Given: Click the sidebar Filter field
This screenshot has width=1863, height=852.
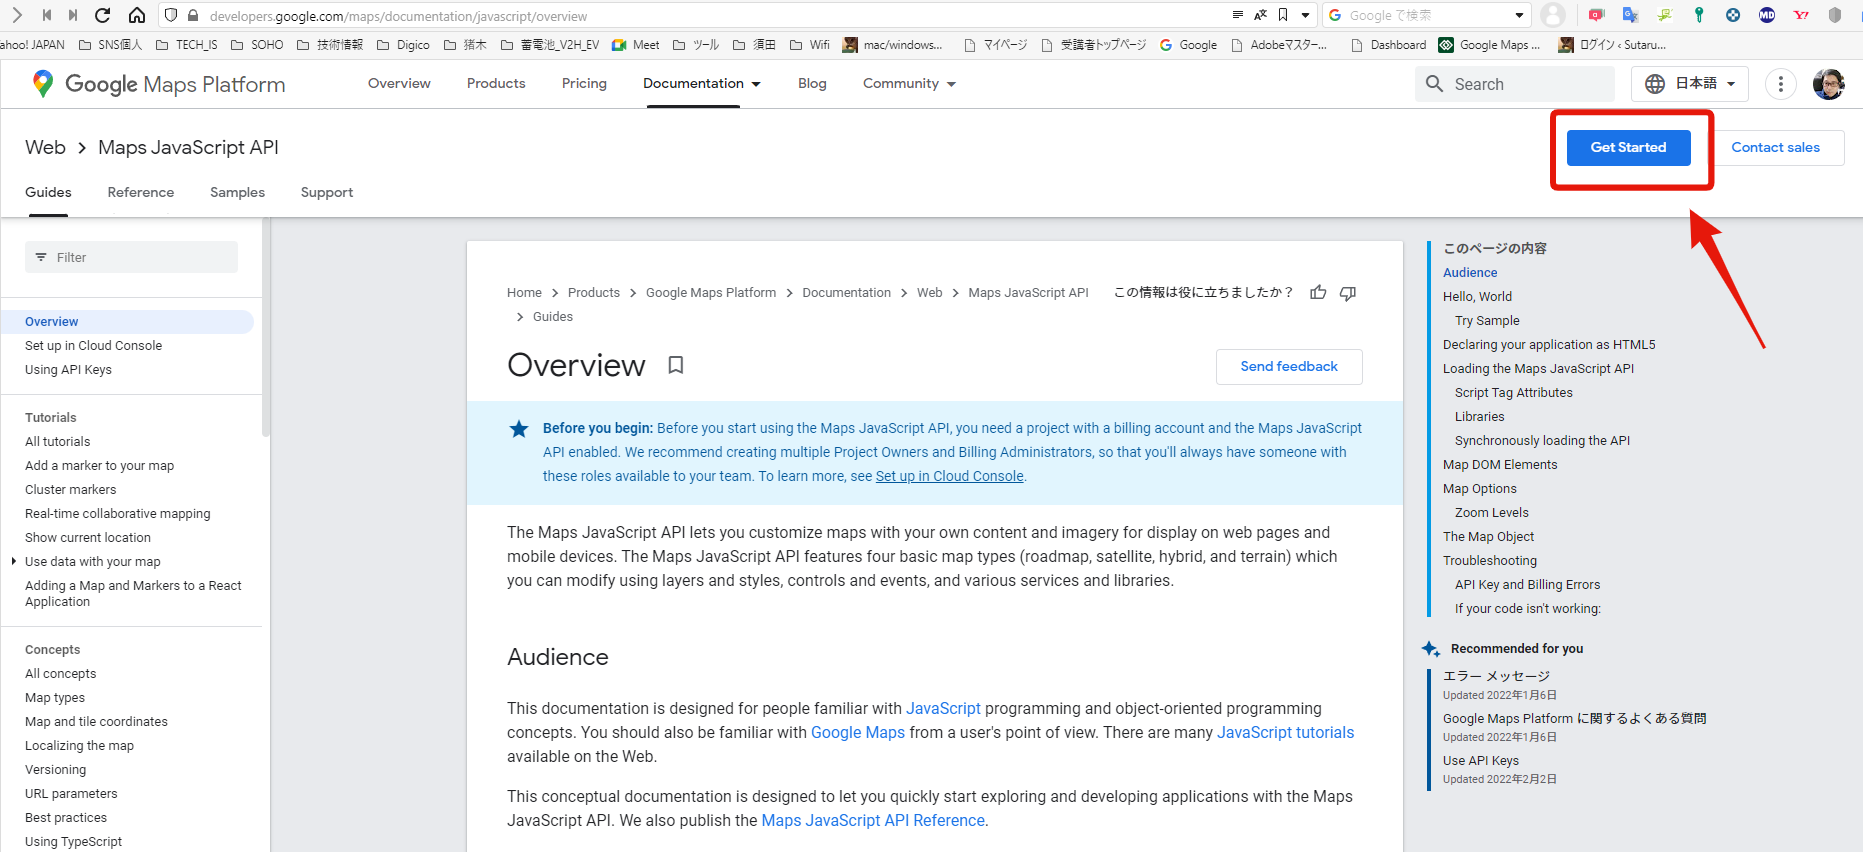Looking at the screenshot, I should point(131,257).
